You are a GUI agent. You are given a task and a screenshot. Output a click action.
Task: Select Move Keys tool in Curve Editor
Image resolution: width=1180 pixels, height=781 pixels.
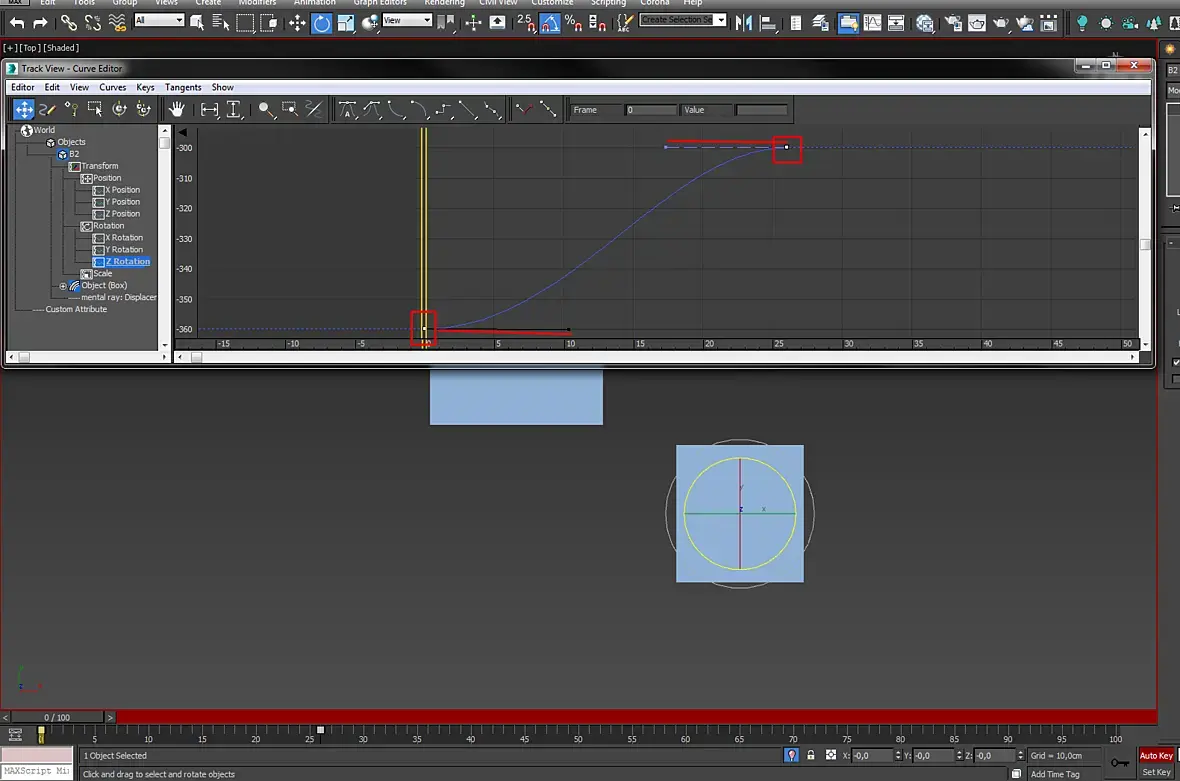24,110
